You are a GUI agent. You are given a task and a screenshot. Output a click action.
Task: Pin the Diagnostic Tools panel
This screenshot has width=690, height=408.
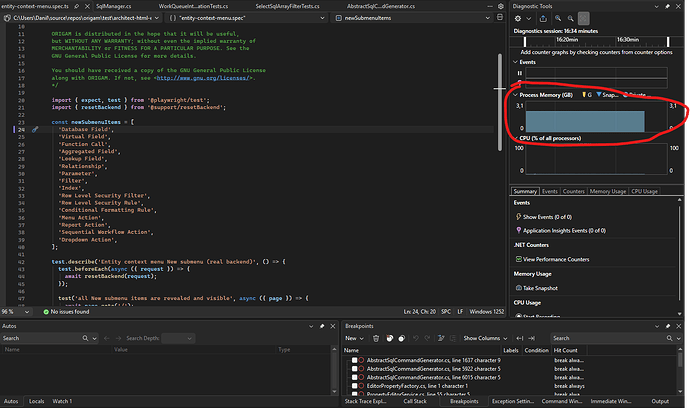click(x=668, y=6)
